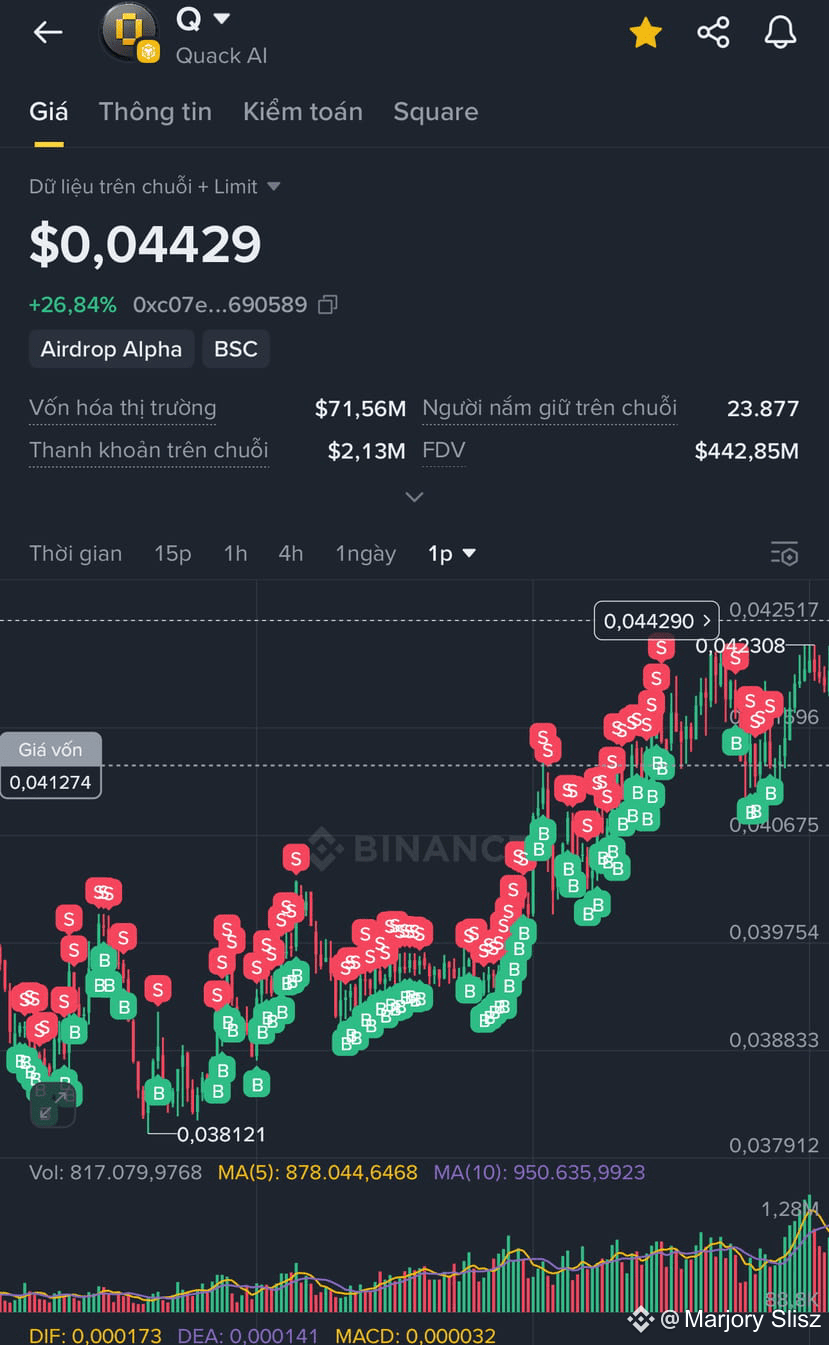
Task: Open the Square tab
Action: pos(436,112)
